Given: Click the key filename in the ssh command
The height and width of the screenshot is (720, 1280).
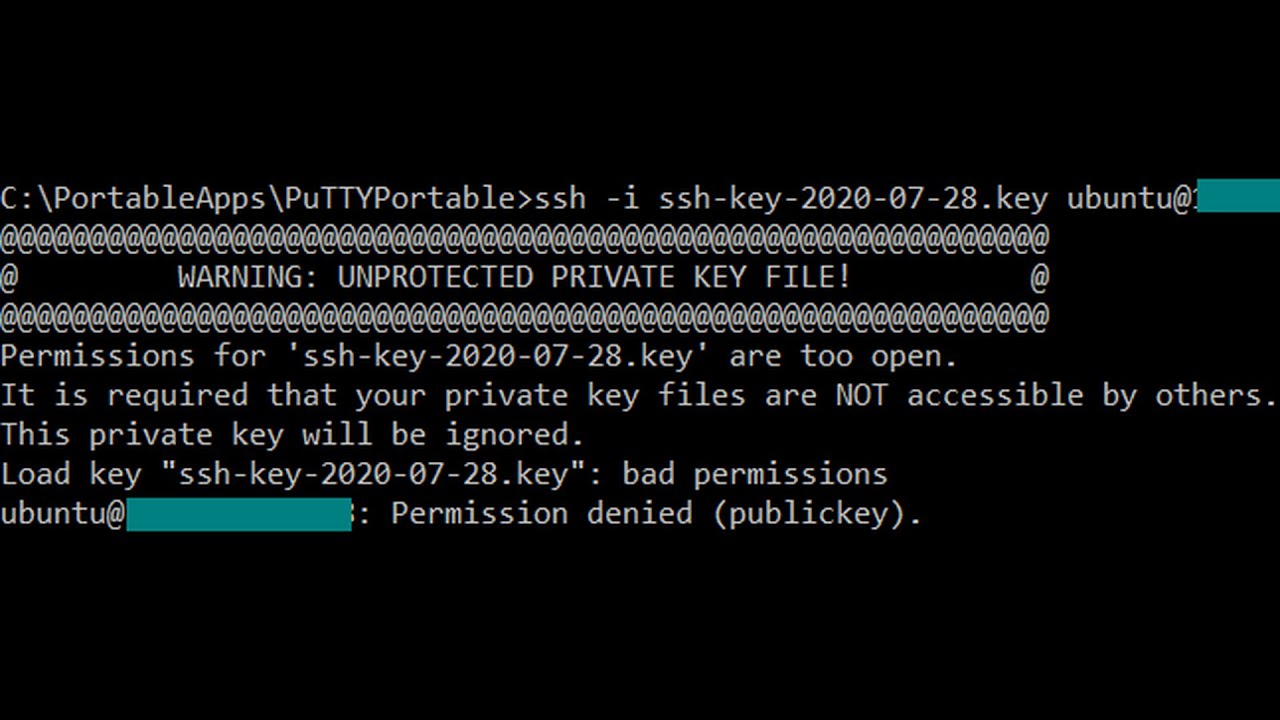Looking at the screenshot, I should click(852, 198).
